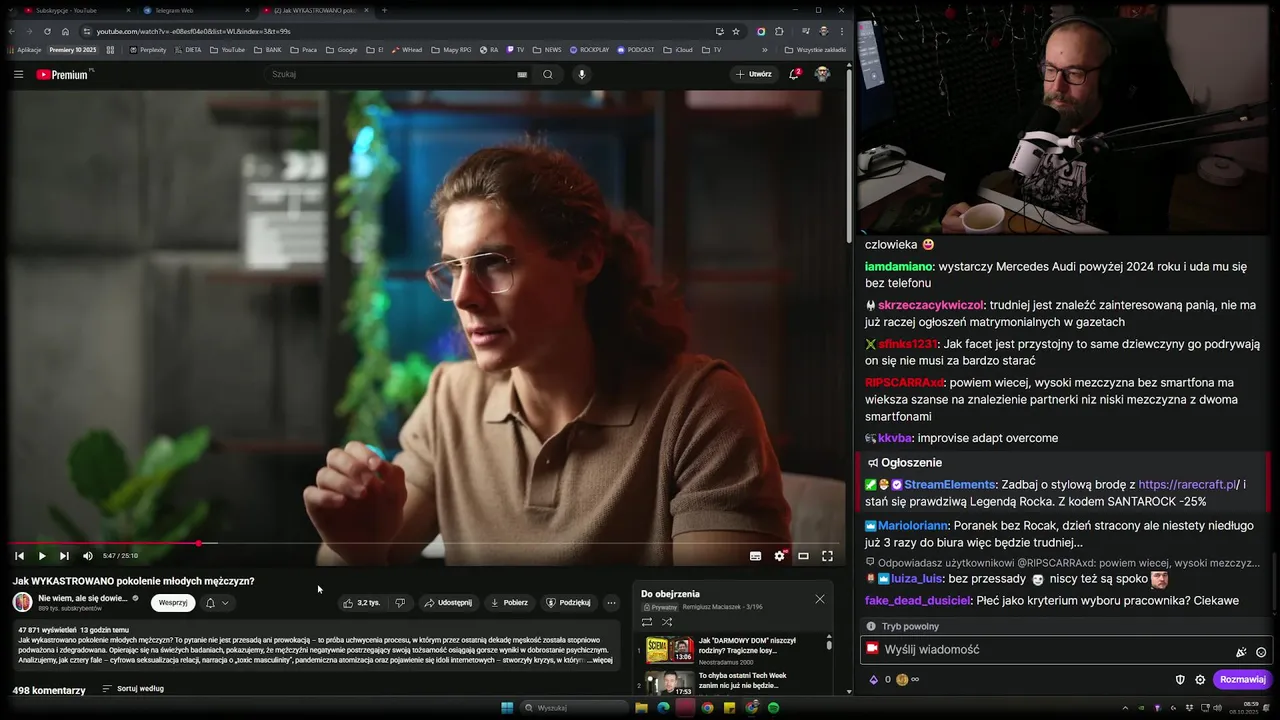Enter fullscreen mode
This screenshot has height=720, width=1280.
click(x=827, y=556)
